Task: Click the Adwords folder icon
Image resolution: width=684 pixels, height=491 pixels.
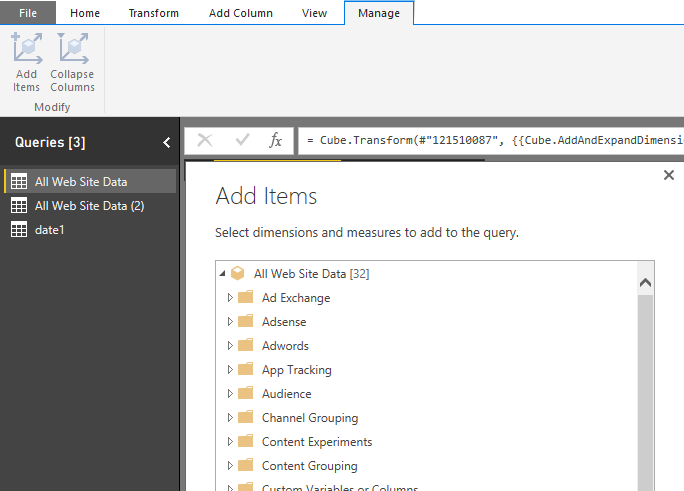Action: coord(246,345)
